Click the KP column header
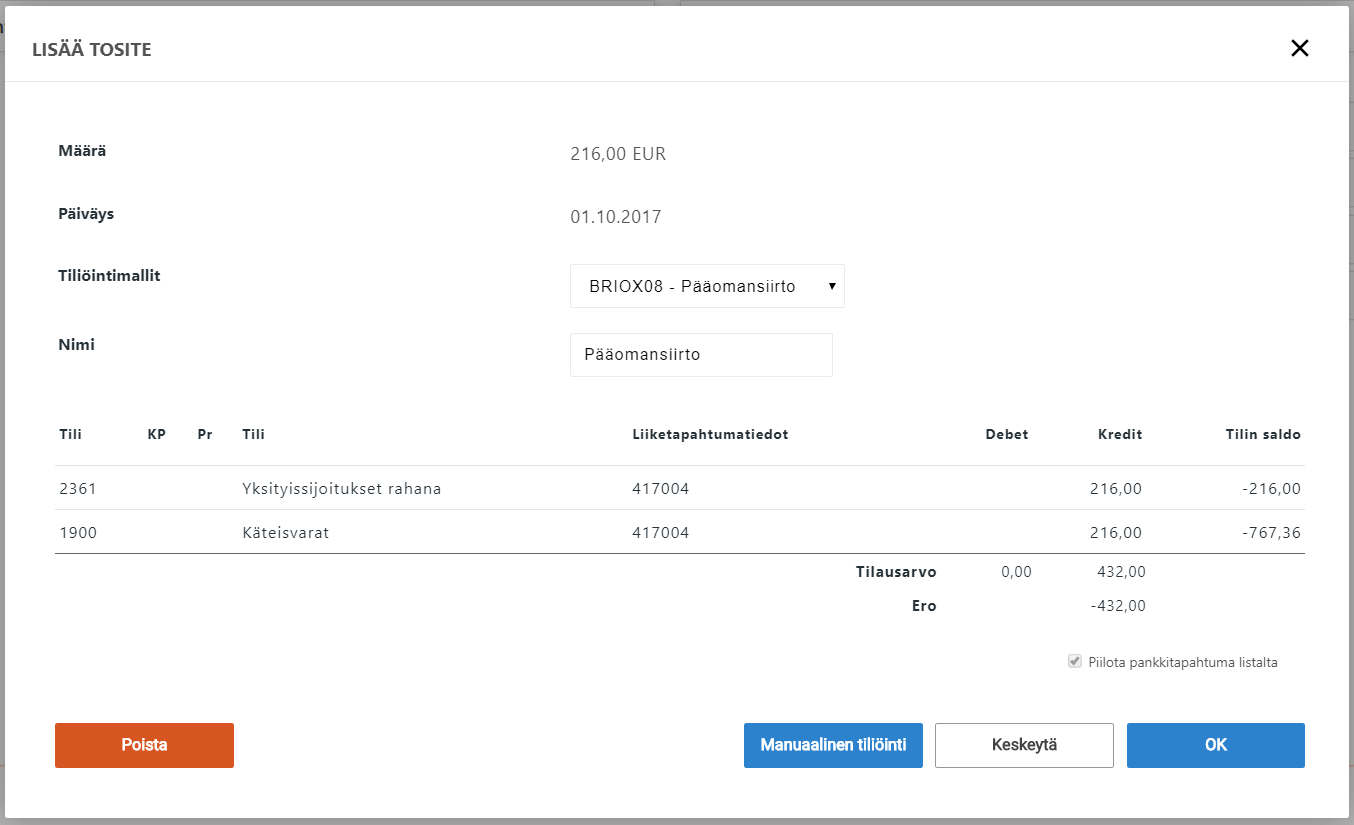Image resolution: width=1354 pixels, height=825 pixels. click(x=156, y=435)
